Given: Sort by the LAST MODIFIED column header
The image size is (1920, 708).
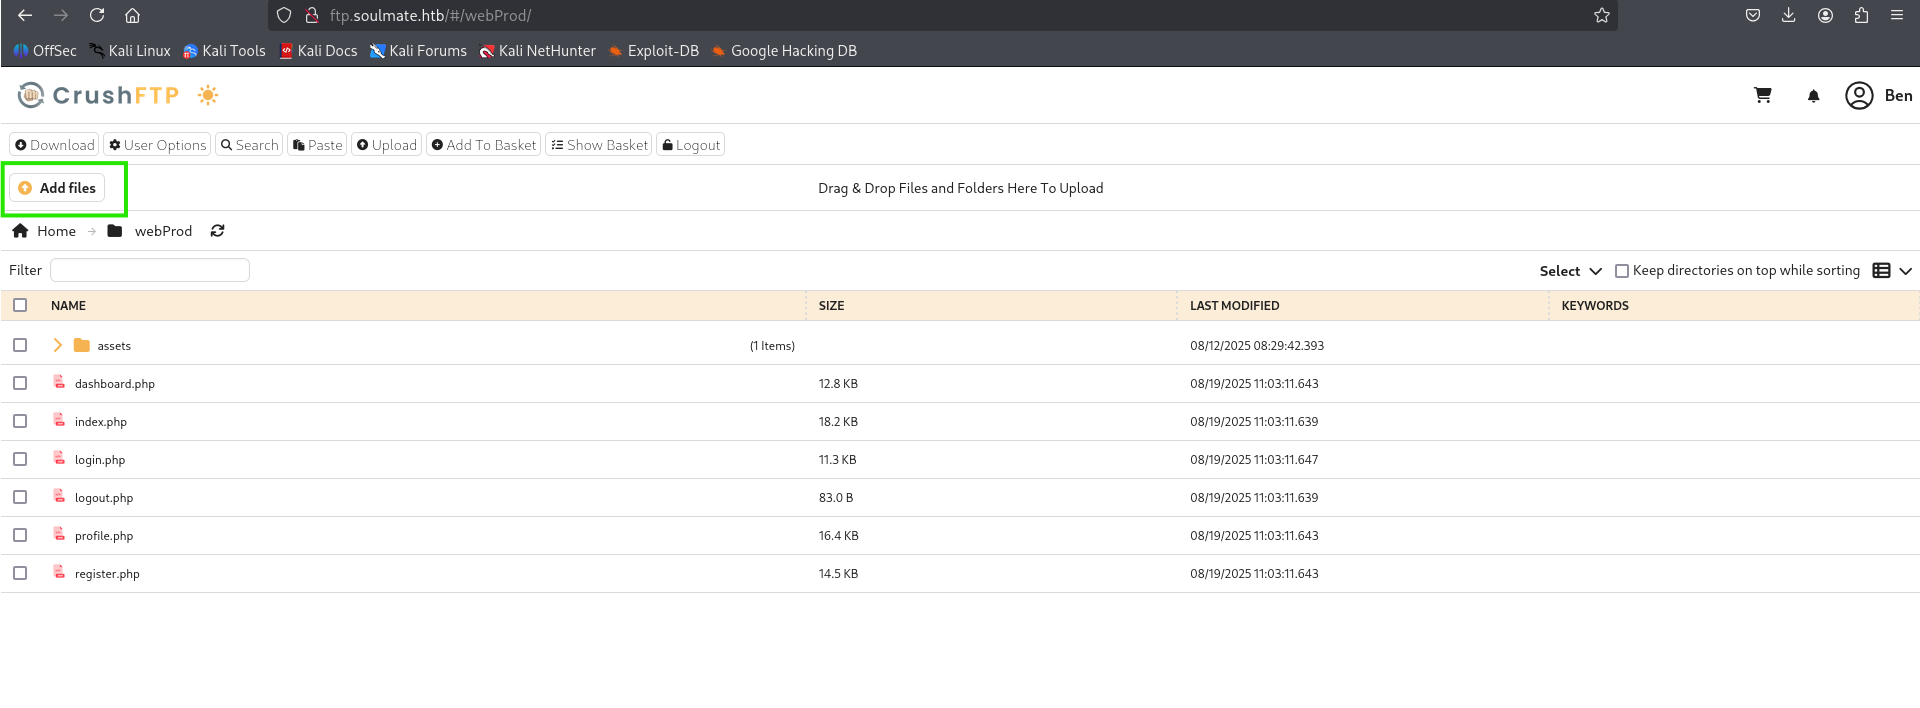Looking at the screenshot, I should tap(1234, 306).
